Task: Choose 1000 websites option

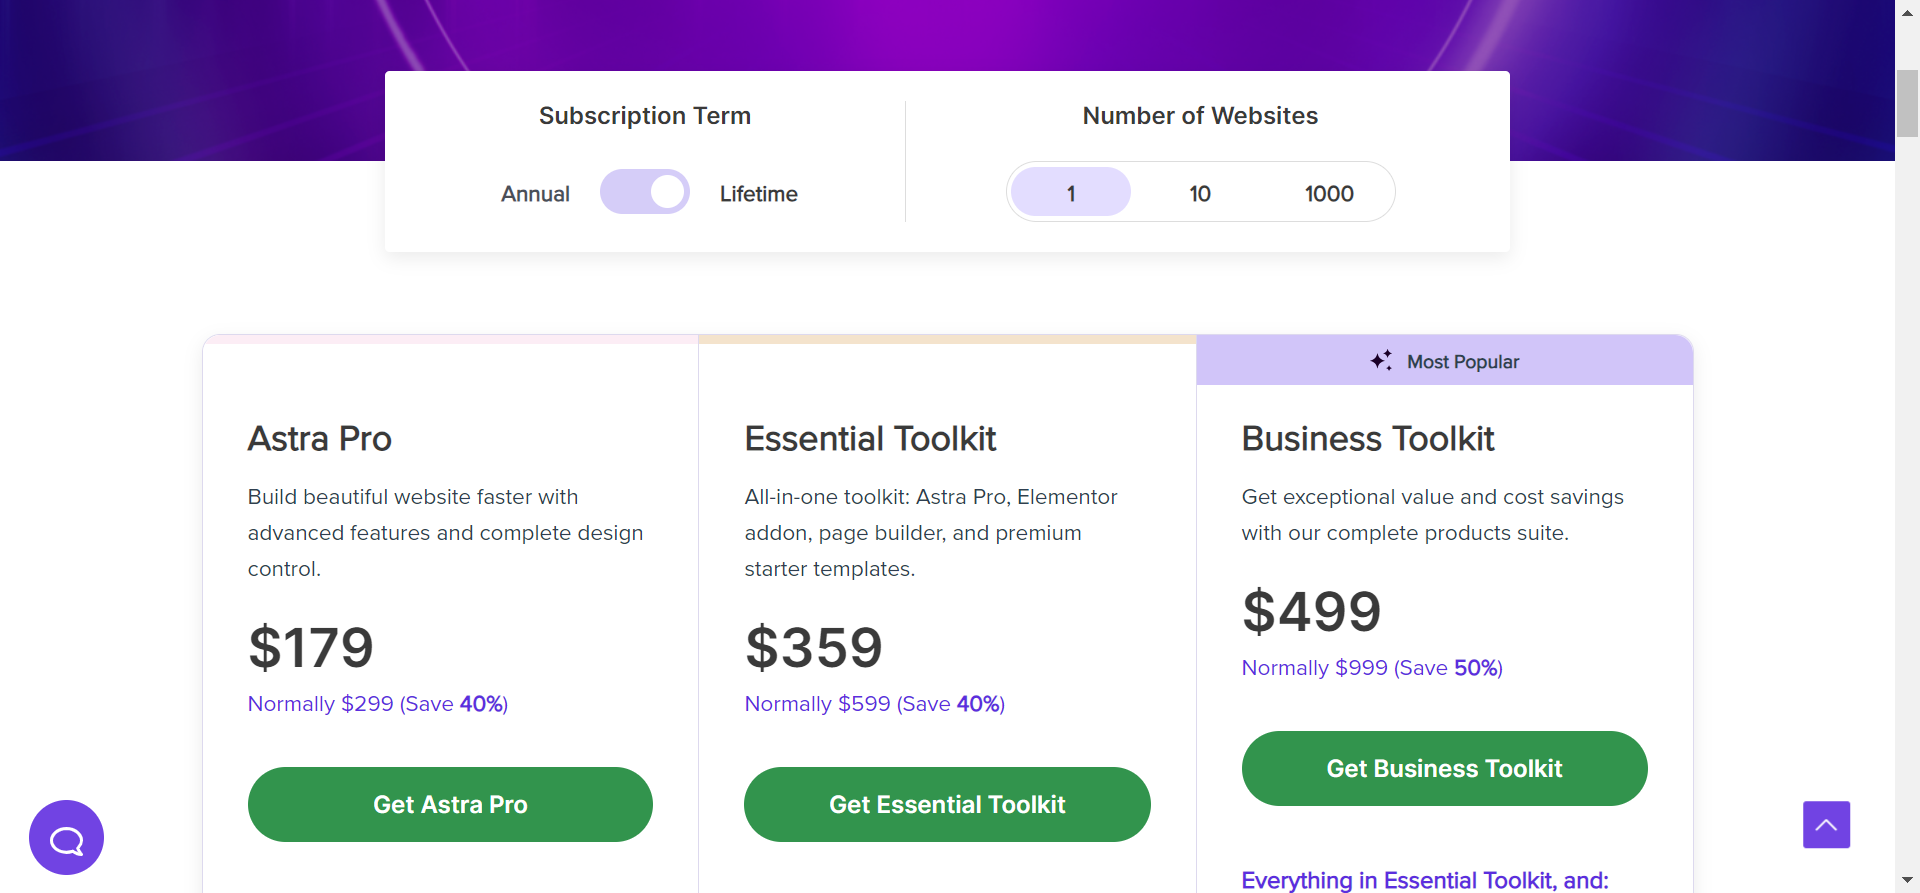Action: [1329, 193]
